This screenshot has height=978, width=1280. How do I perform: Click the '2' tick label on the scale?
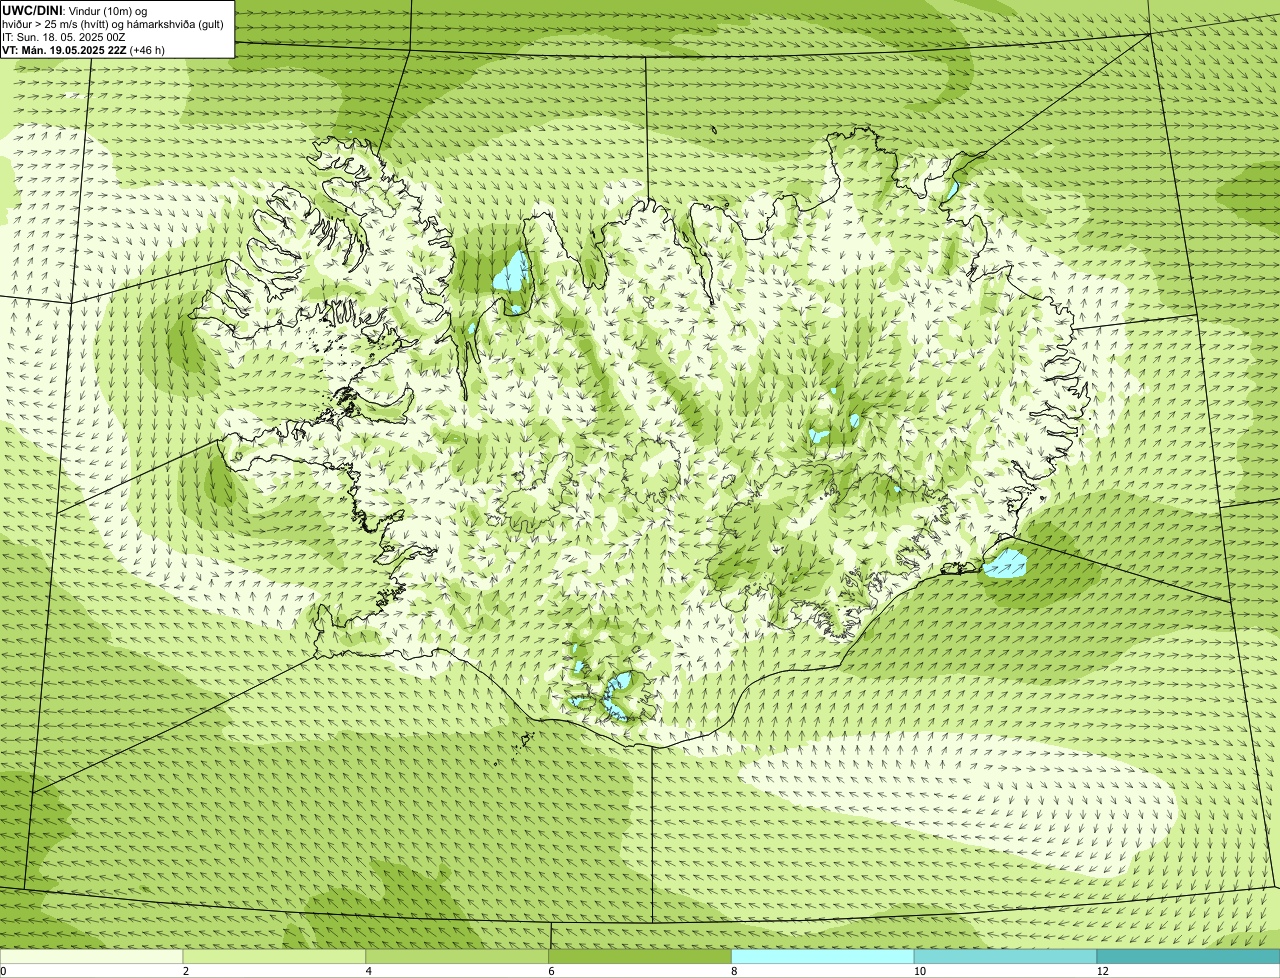click(x=186, y=971)
